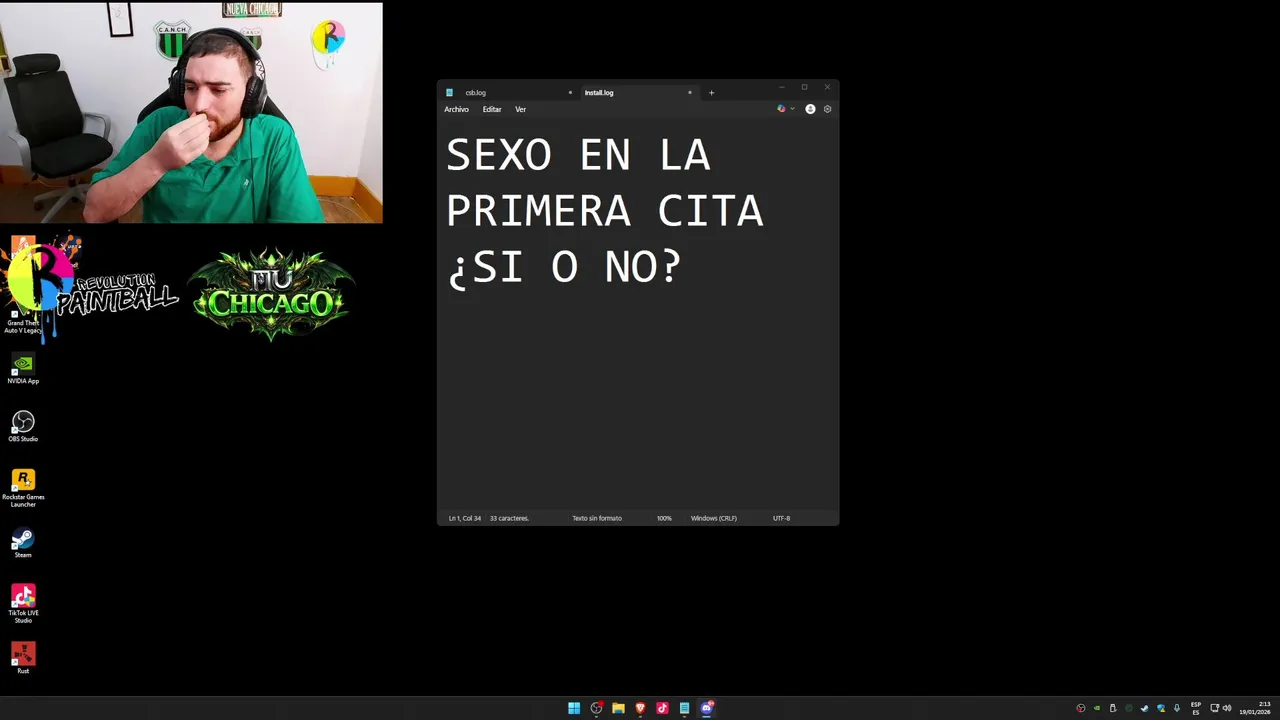The height and width of the screenshot is (720, 1280).
Task: Close the csb.log tab via its dot
Action: (570, 93)
